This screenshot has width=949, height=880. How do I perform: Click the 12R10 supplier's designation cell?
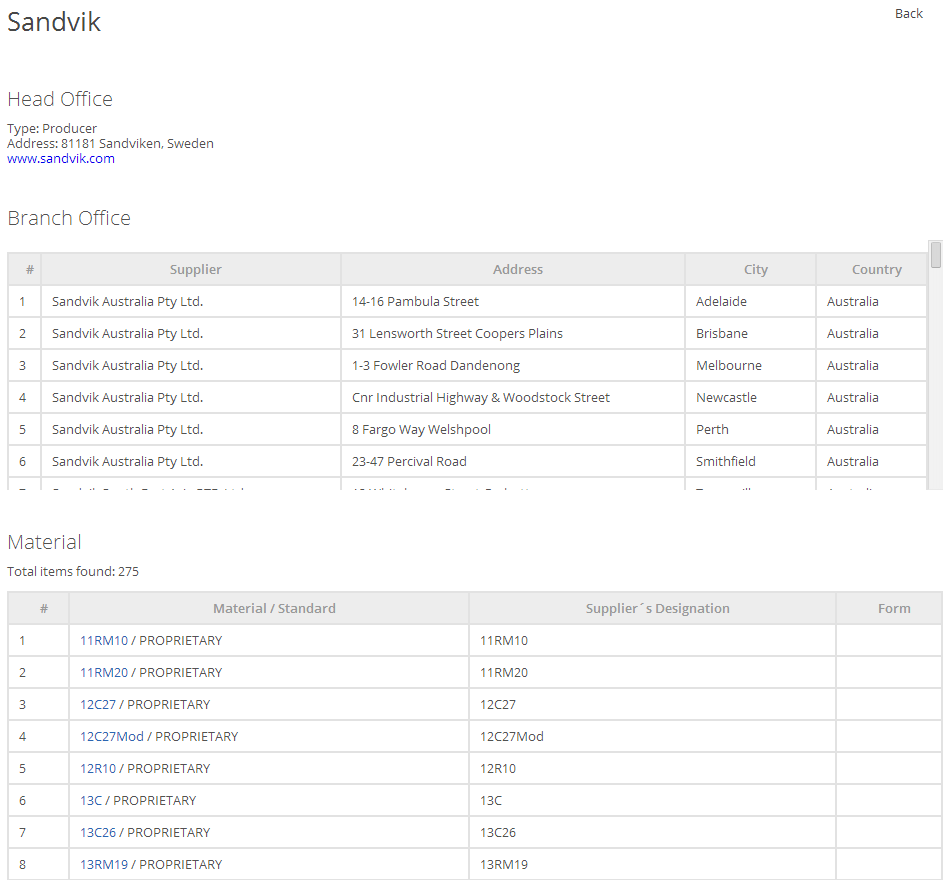(652, 769)
